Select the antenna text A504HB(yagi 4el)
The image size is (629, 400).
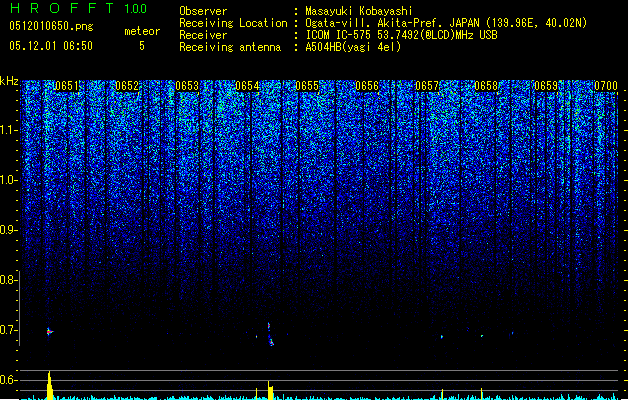pyautogui.click(x=353, y=47)
